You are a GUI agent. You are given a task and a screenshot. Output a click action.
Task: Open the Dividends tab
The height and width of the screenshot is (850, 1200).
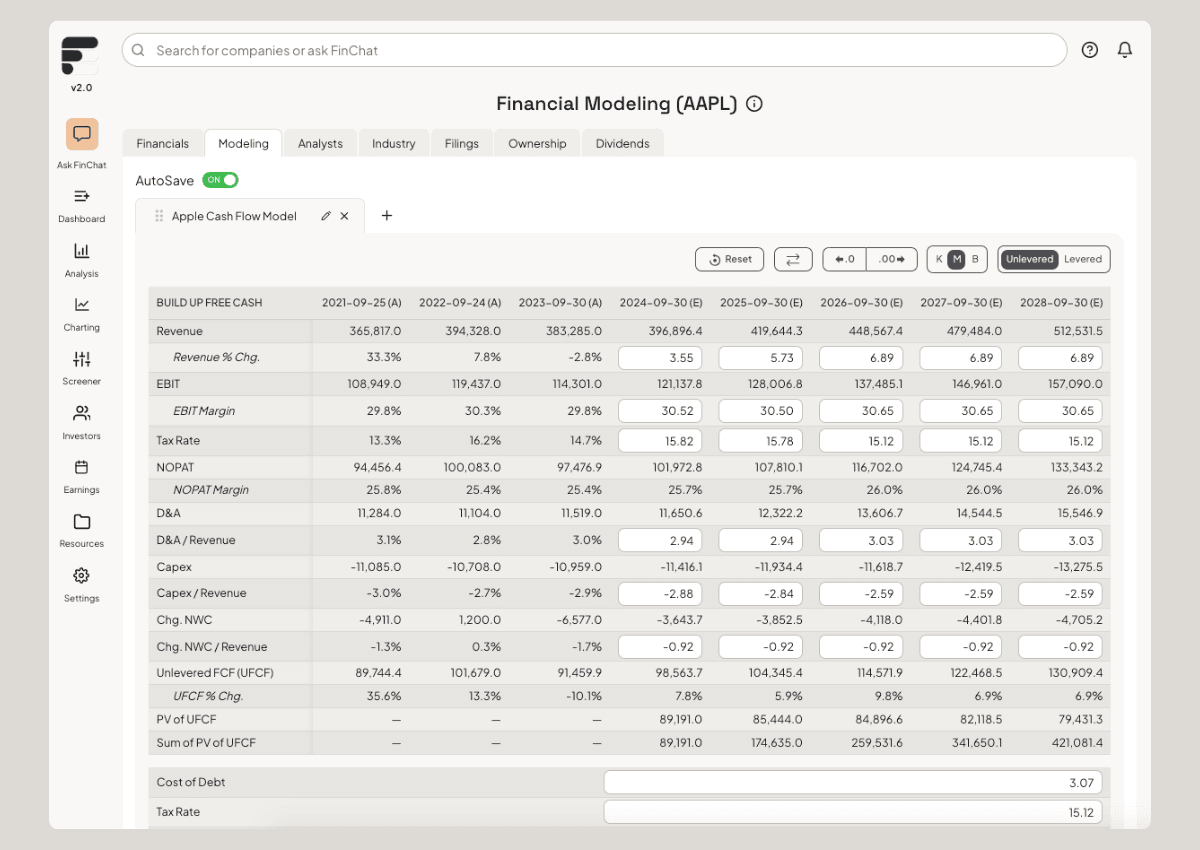point(623,144)
